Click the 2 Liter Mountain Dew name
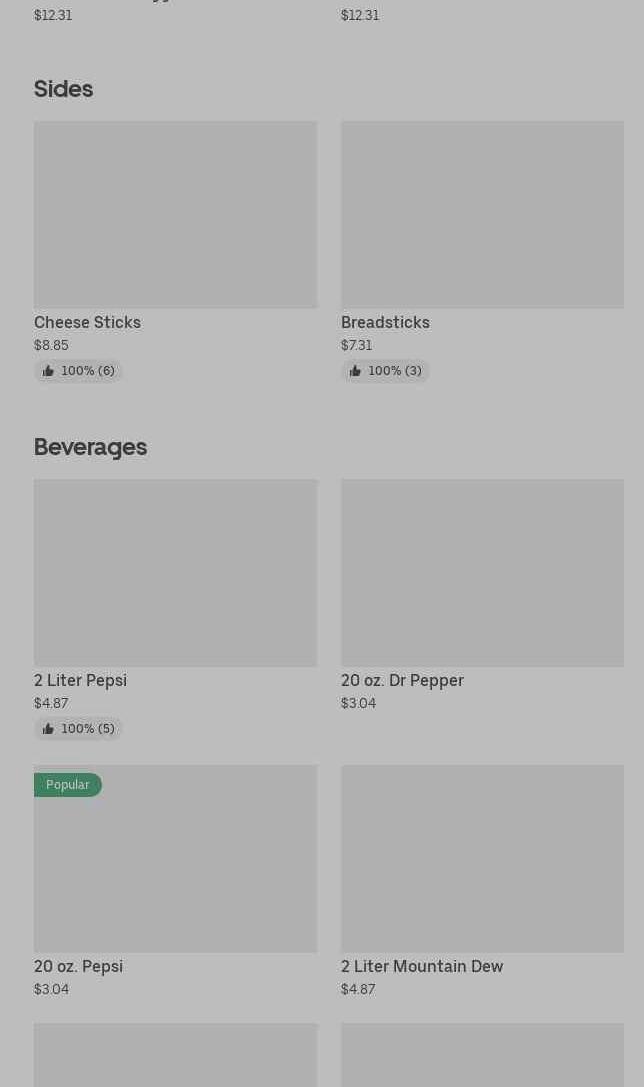This screenshot has width=644, height=1087. (422, 966)
